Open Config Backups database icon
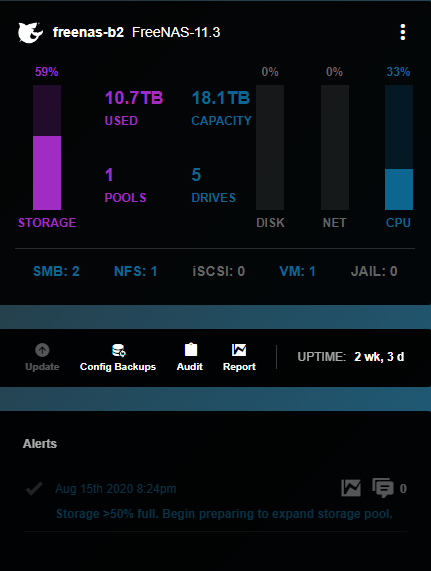The width and height of the screenshot is (431, 571). pyautogui.click(x=119, y=350)
